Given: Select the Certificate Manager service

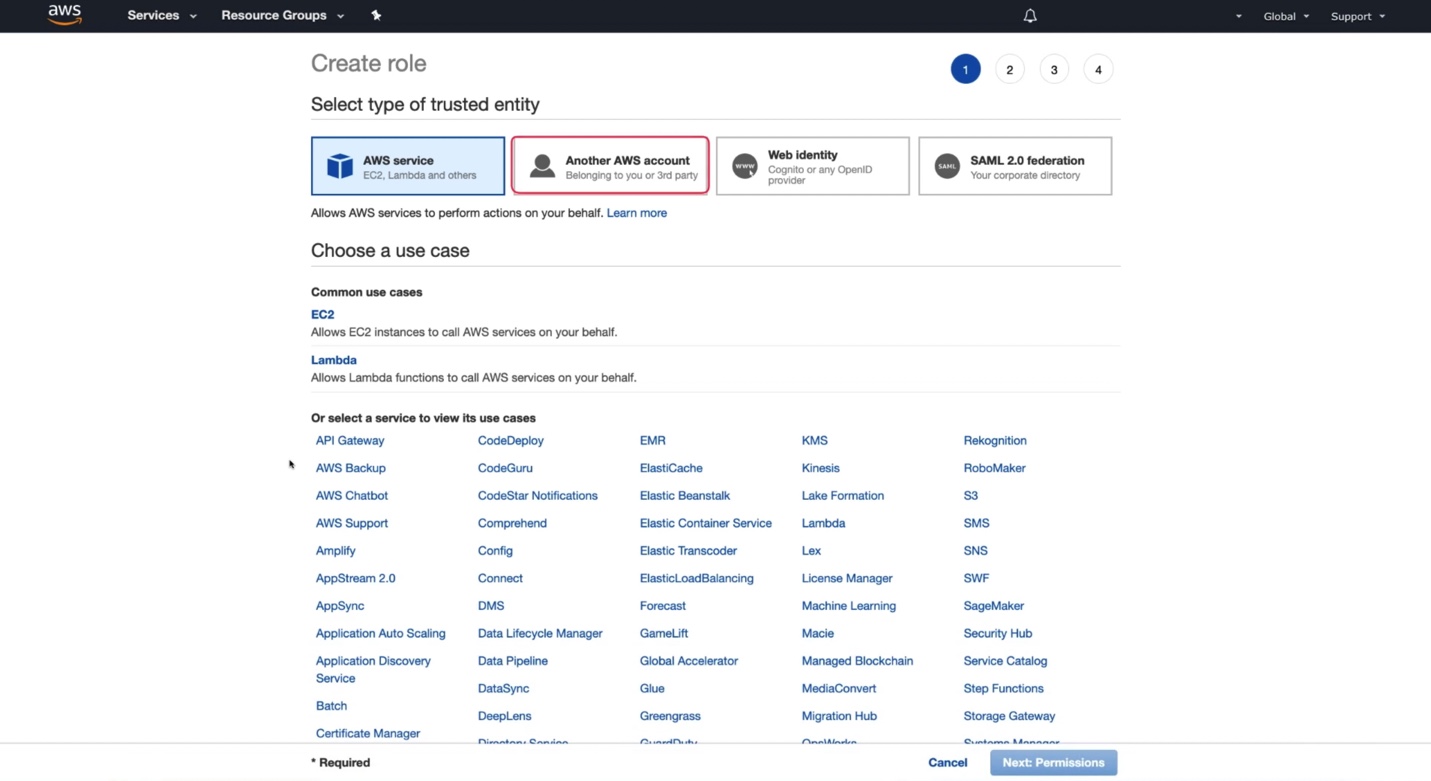Looking at the screenshot, I should (x=368, y=733).
